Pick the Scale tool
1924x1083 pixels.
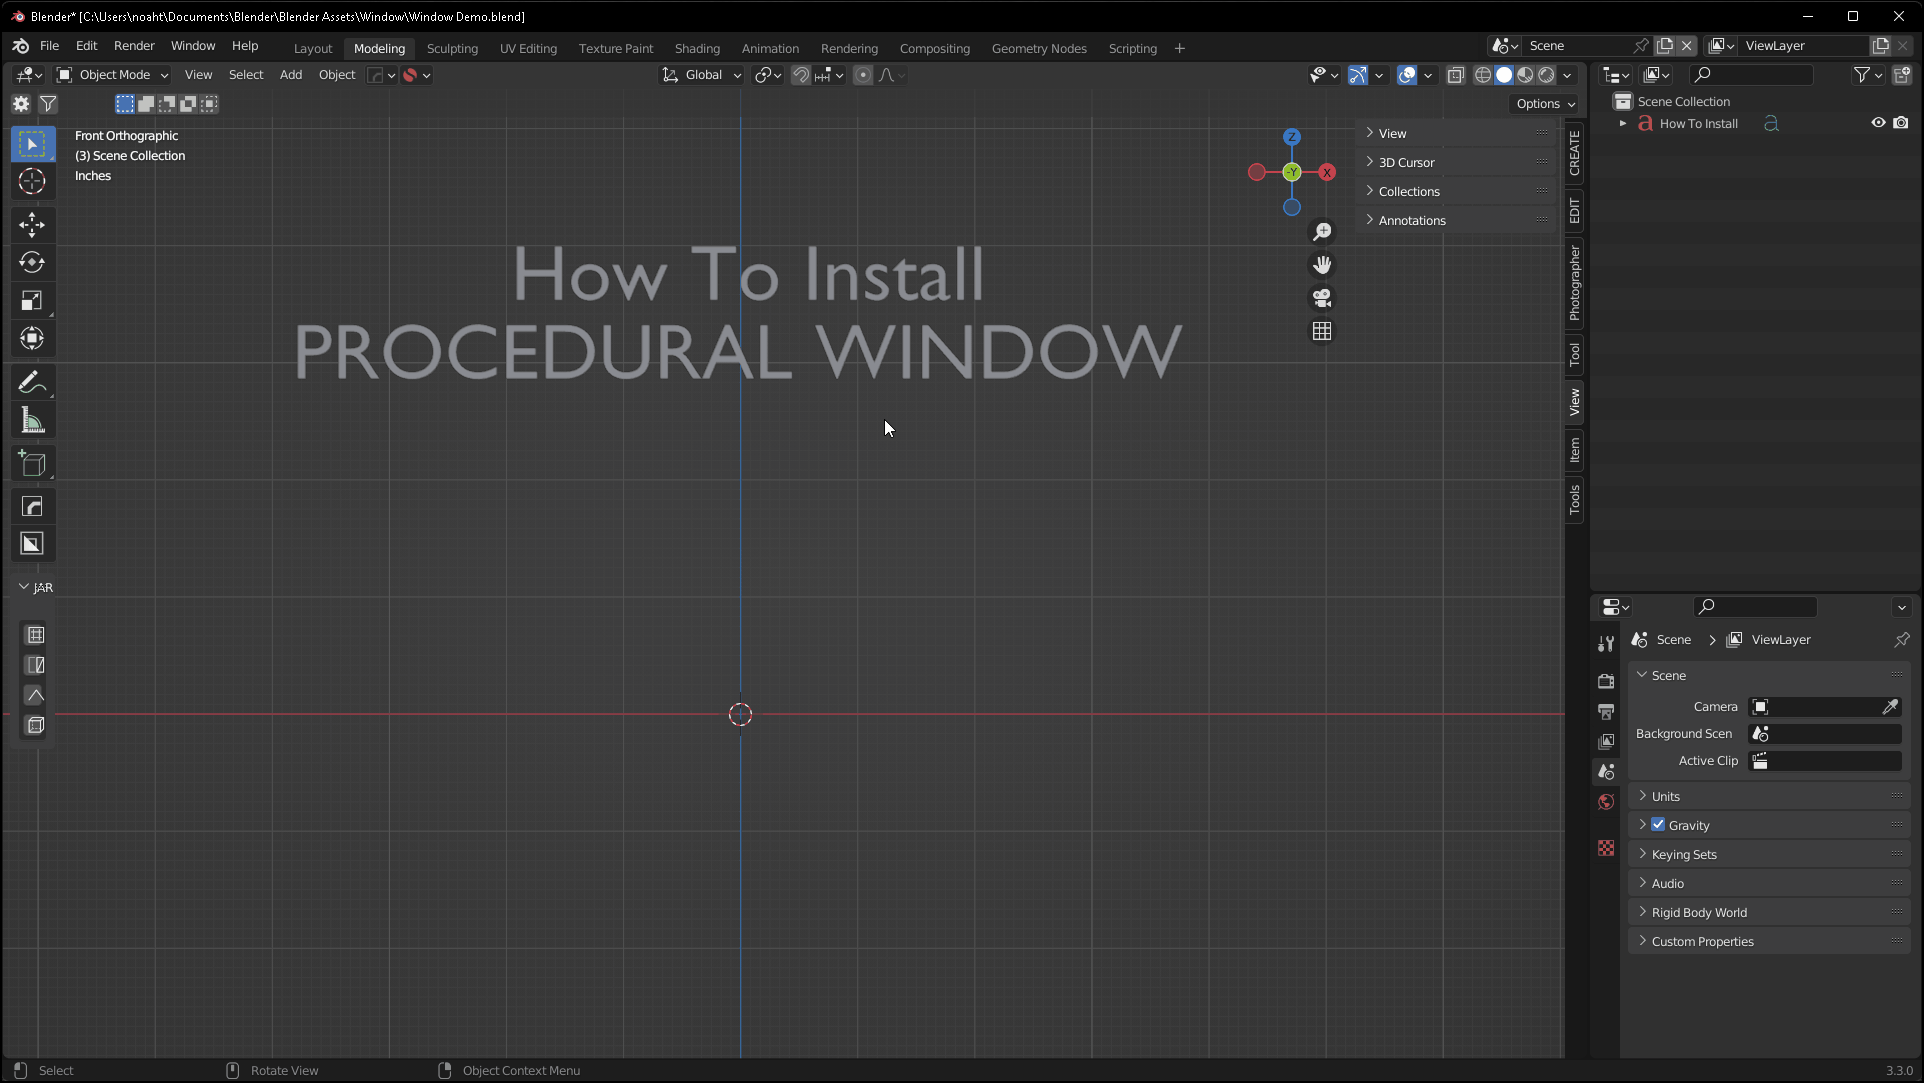pyautogui.click(x=33, y=300)
